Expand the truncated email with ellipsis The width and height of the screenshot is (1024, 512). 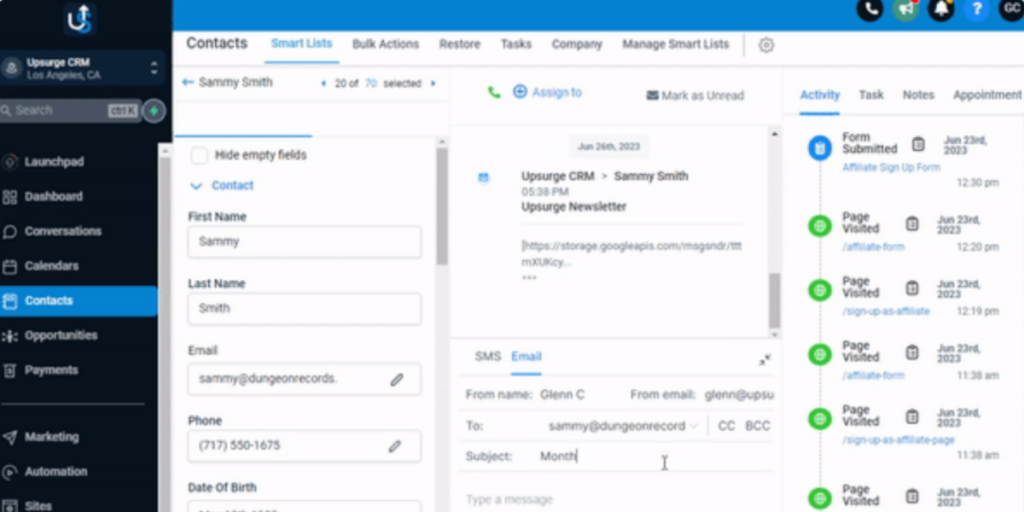529,278
